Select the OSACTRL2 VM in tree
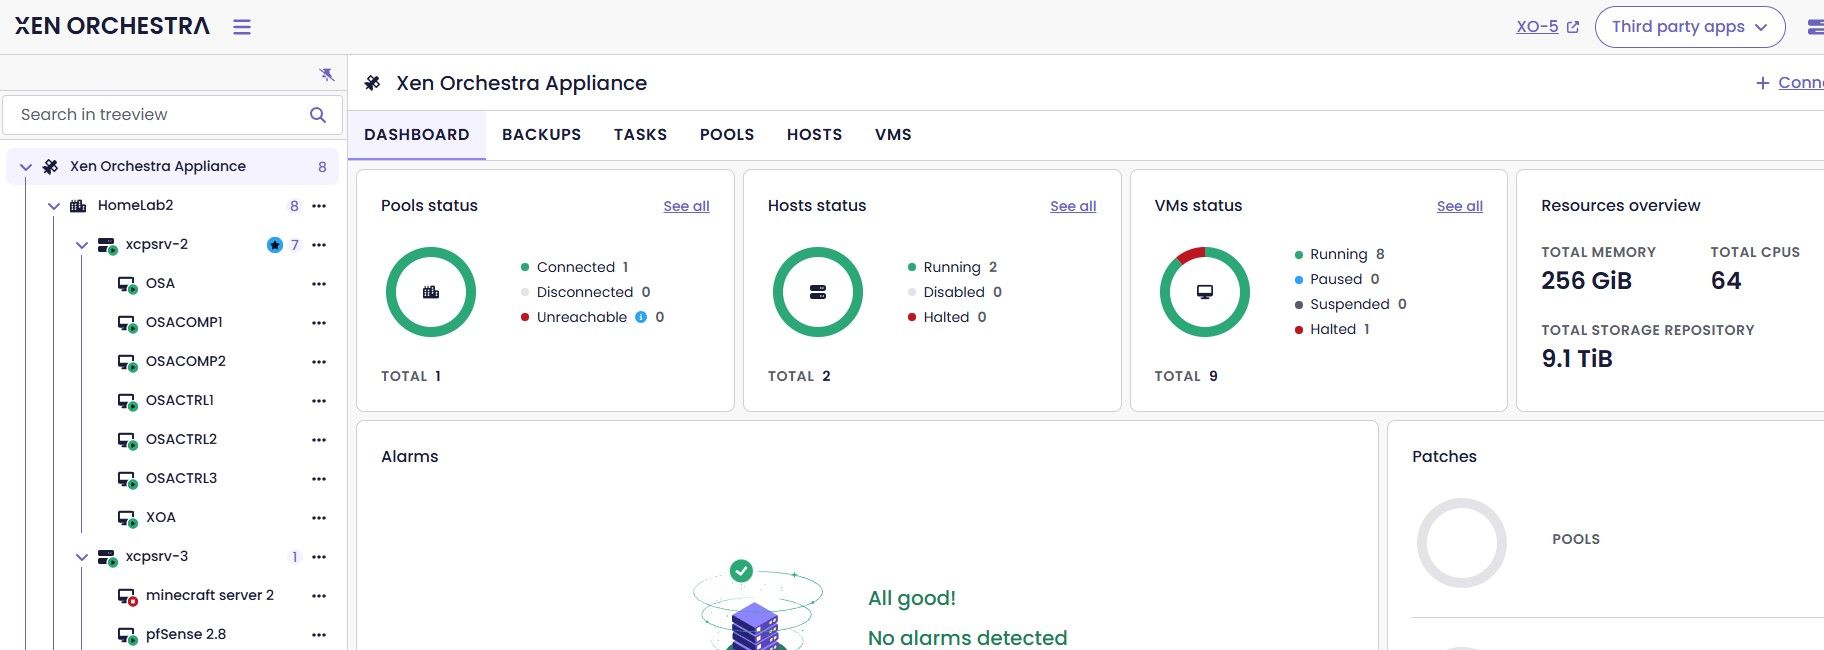 [x=181, y=439]
